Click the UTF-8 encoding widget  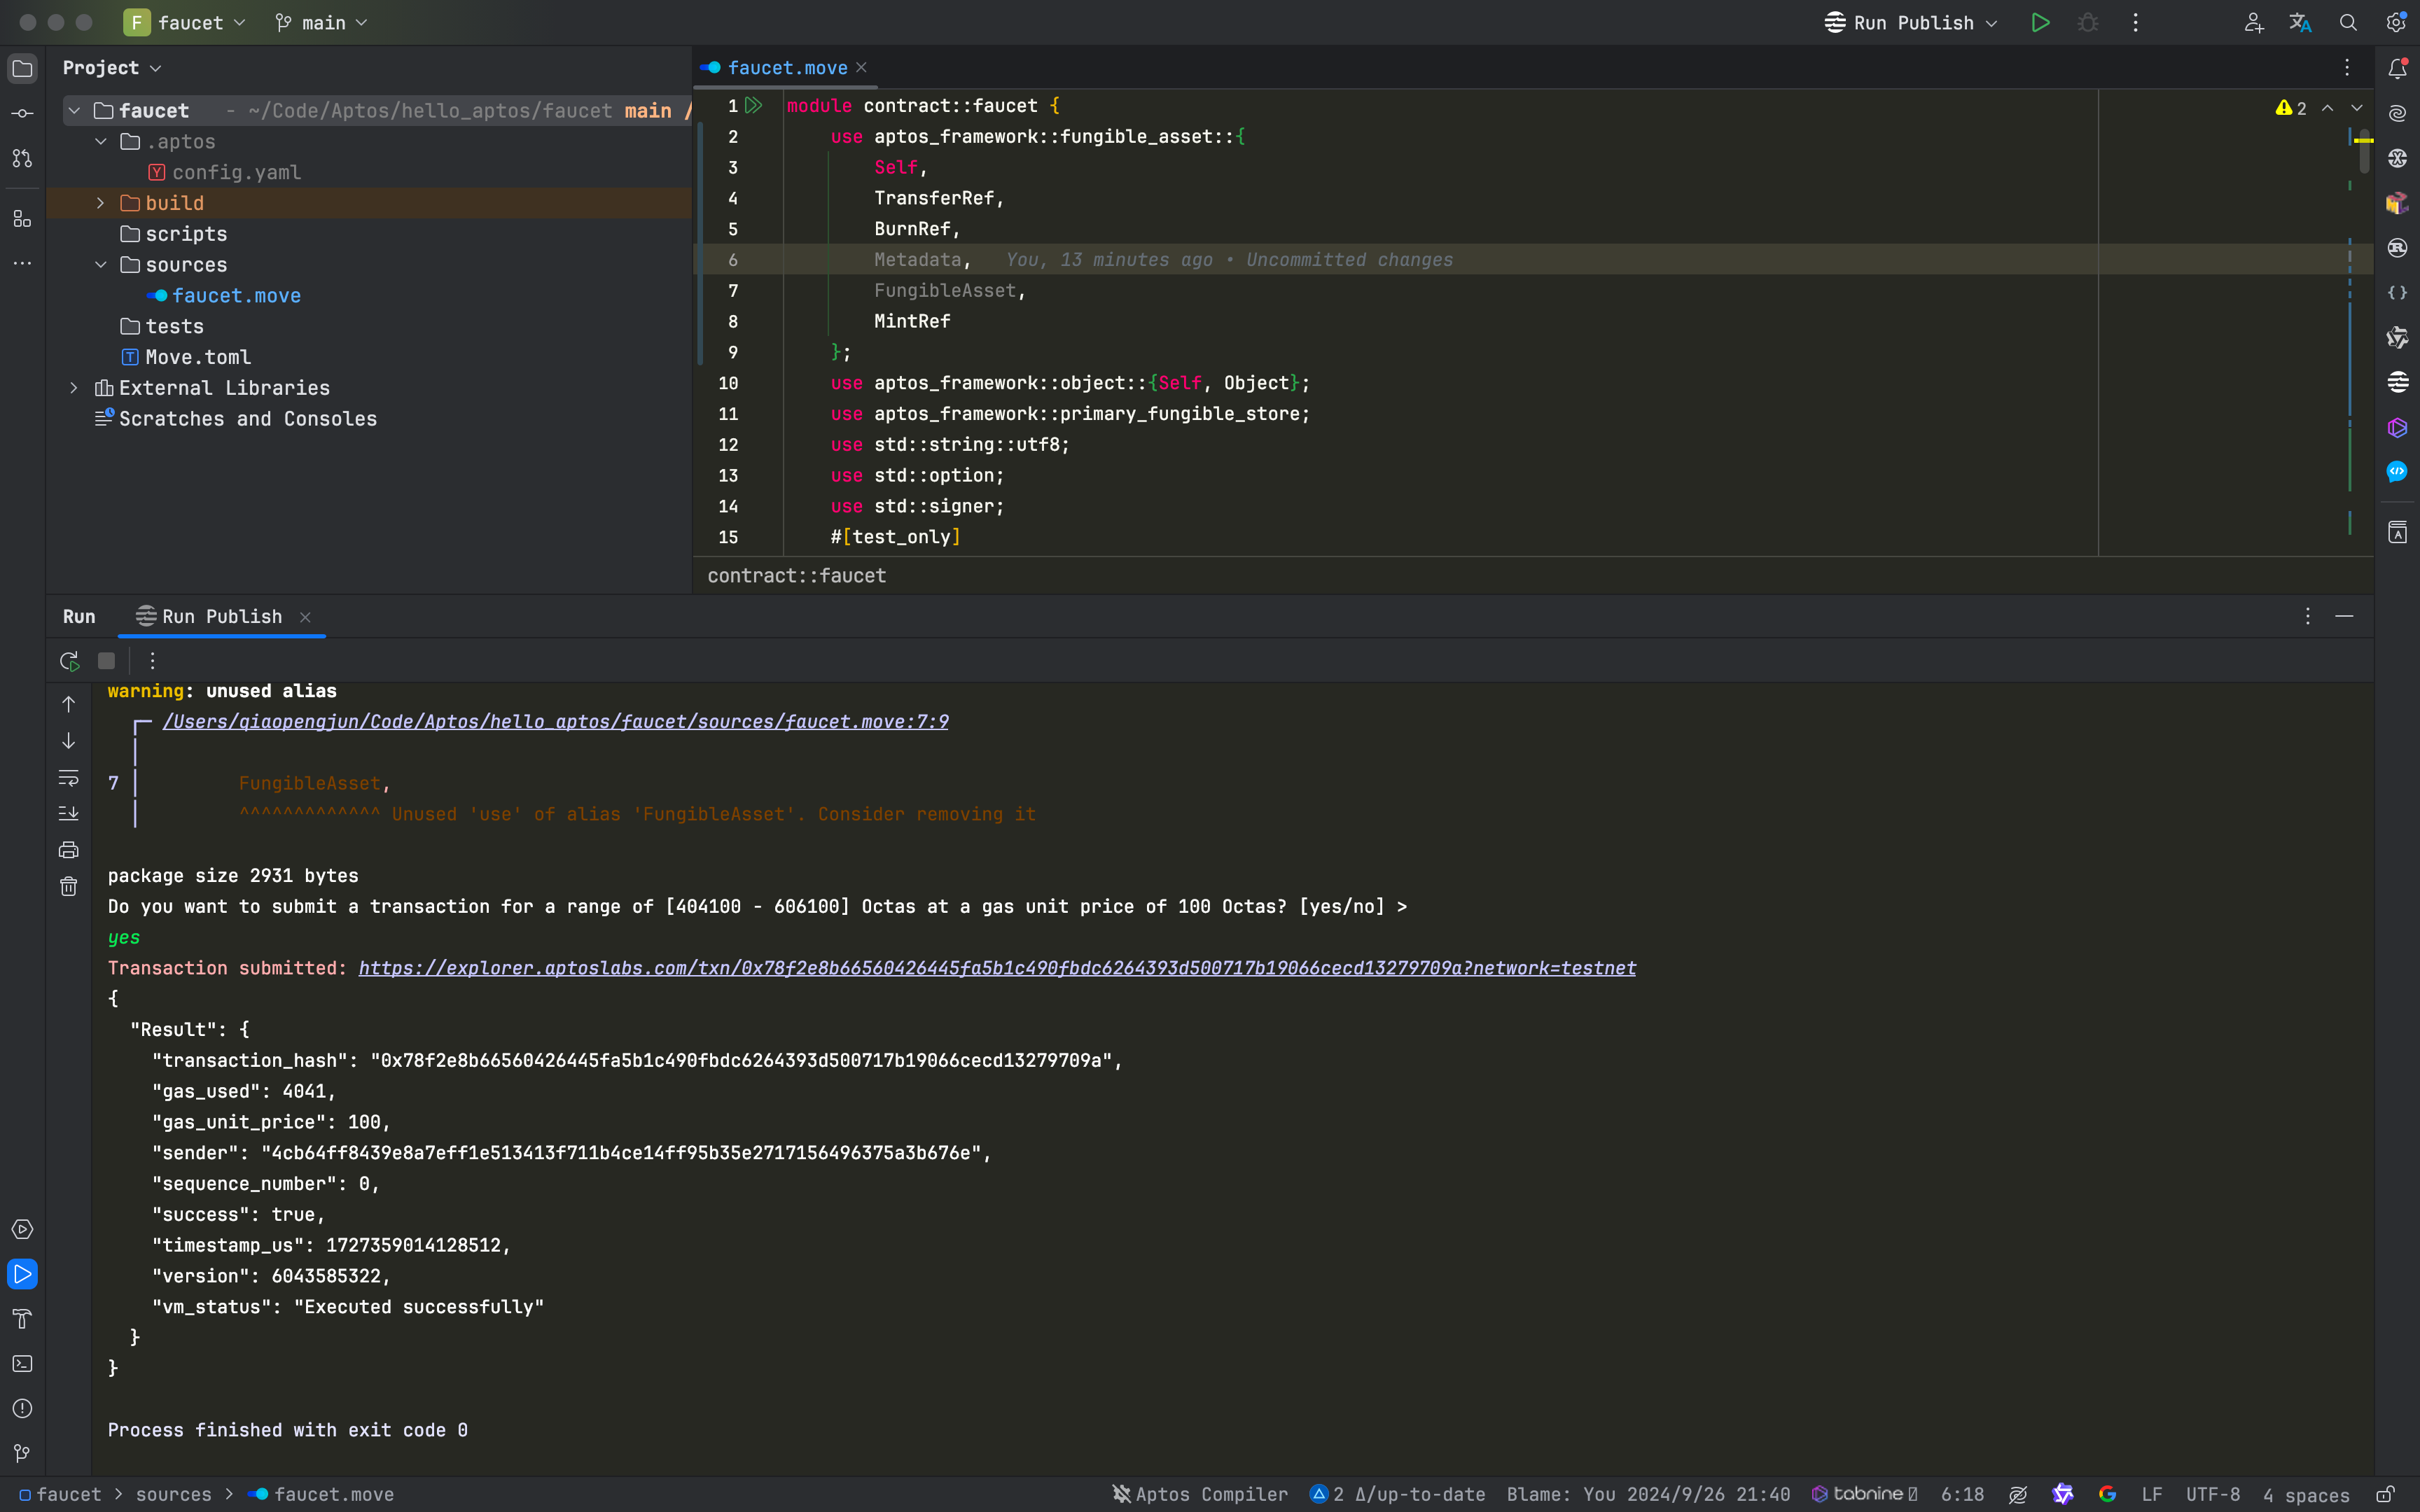[x=2212, y=1494]
